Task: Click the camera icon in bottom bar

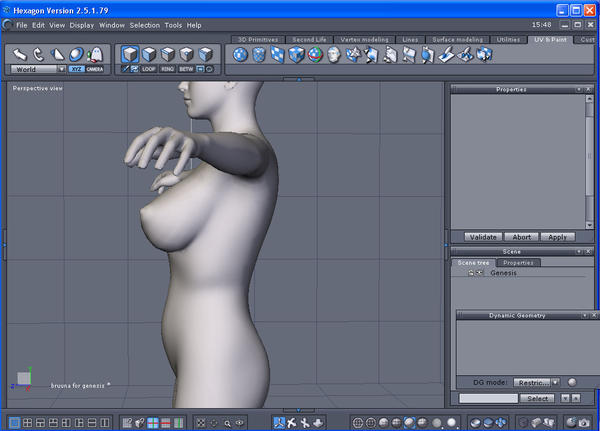Action: pos(582,423)
